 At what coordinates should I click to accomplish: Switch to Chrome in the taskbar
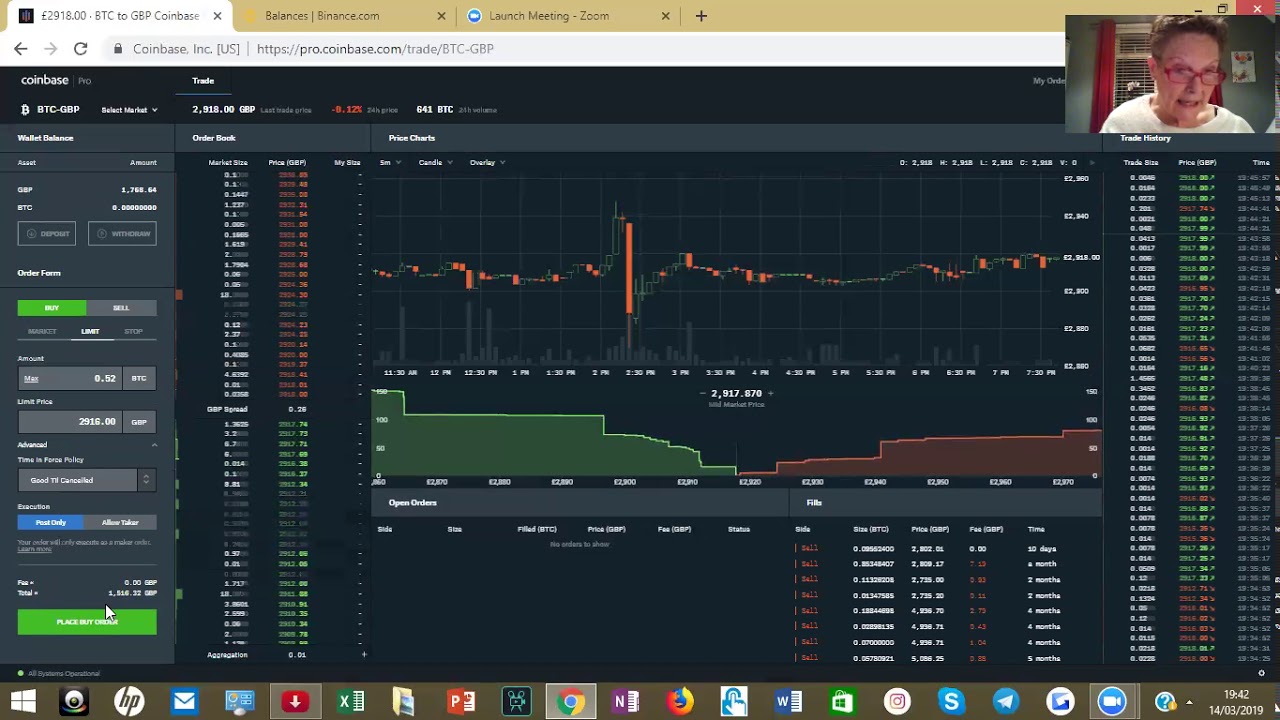click(570, 701)
